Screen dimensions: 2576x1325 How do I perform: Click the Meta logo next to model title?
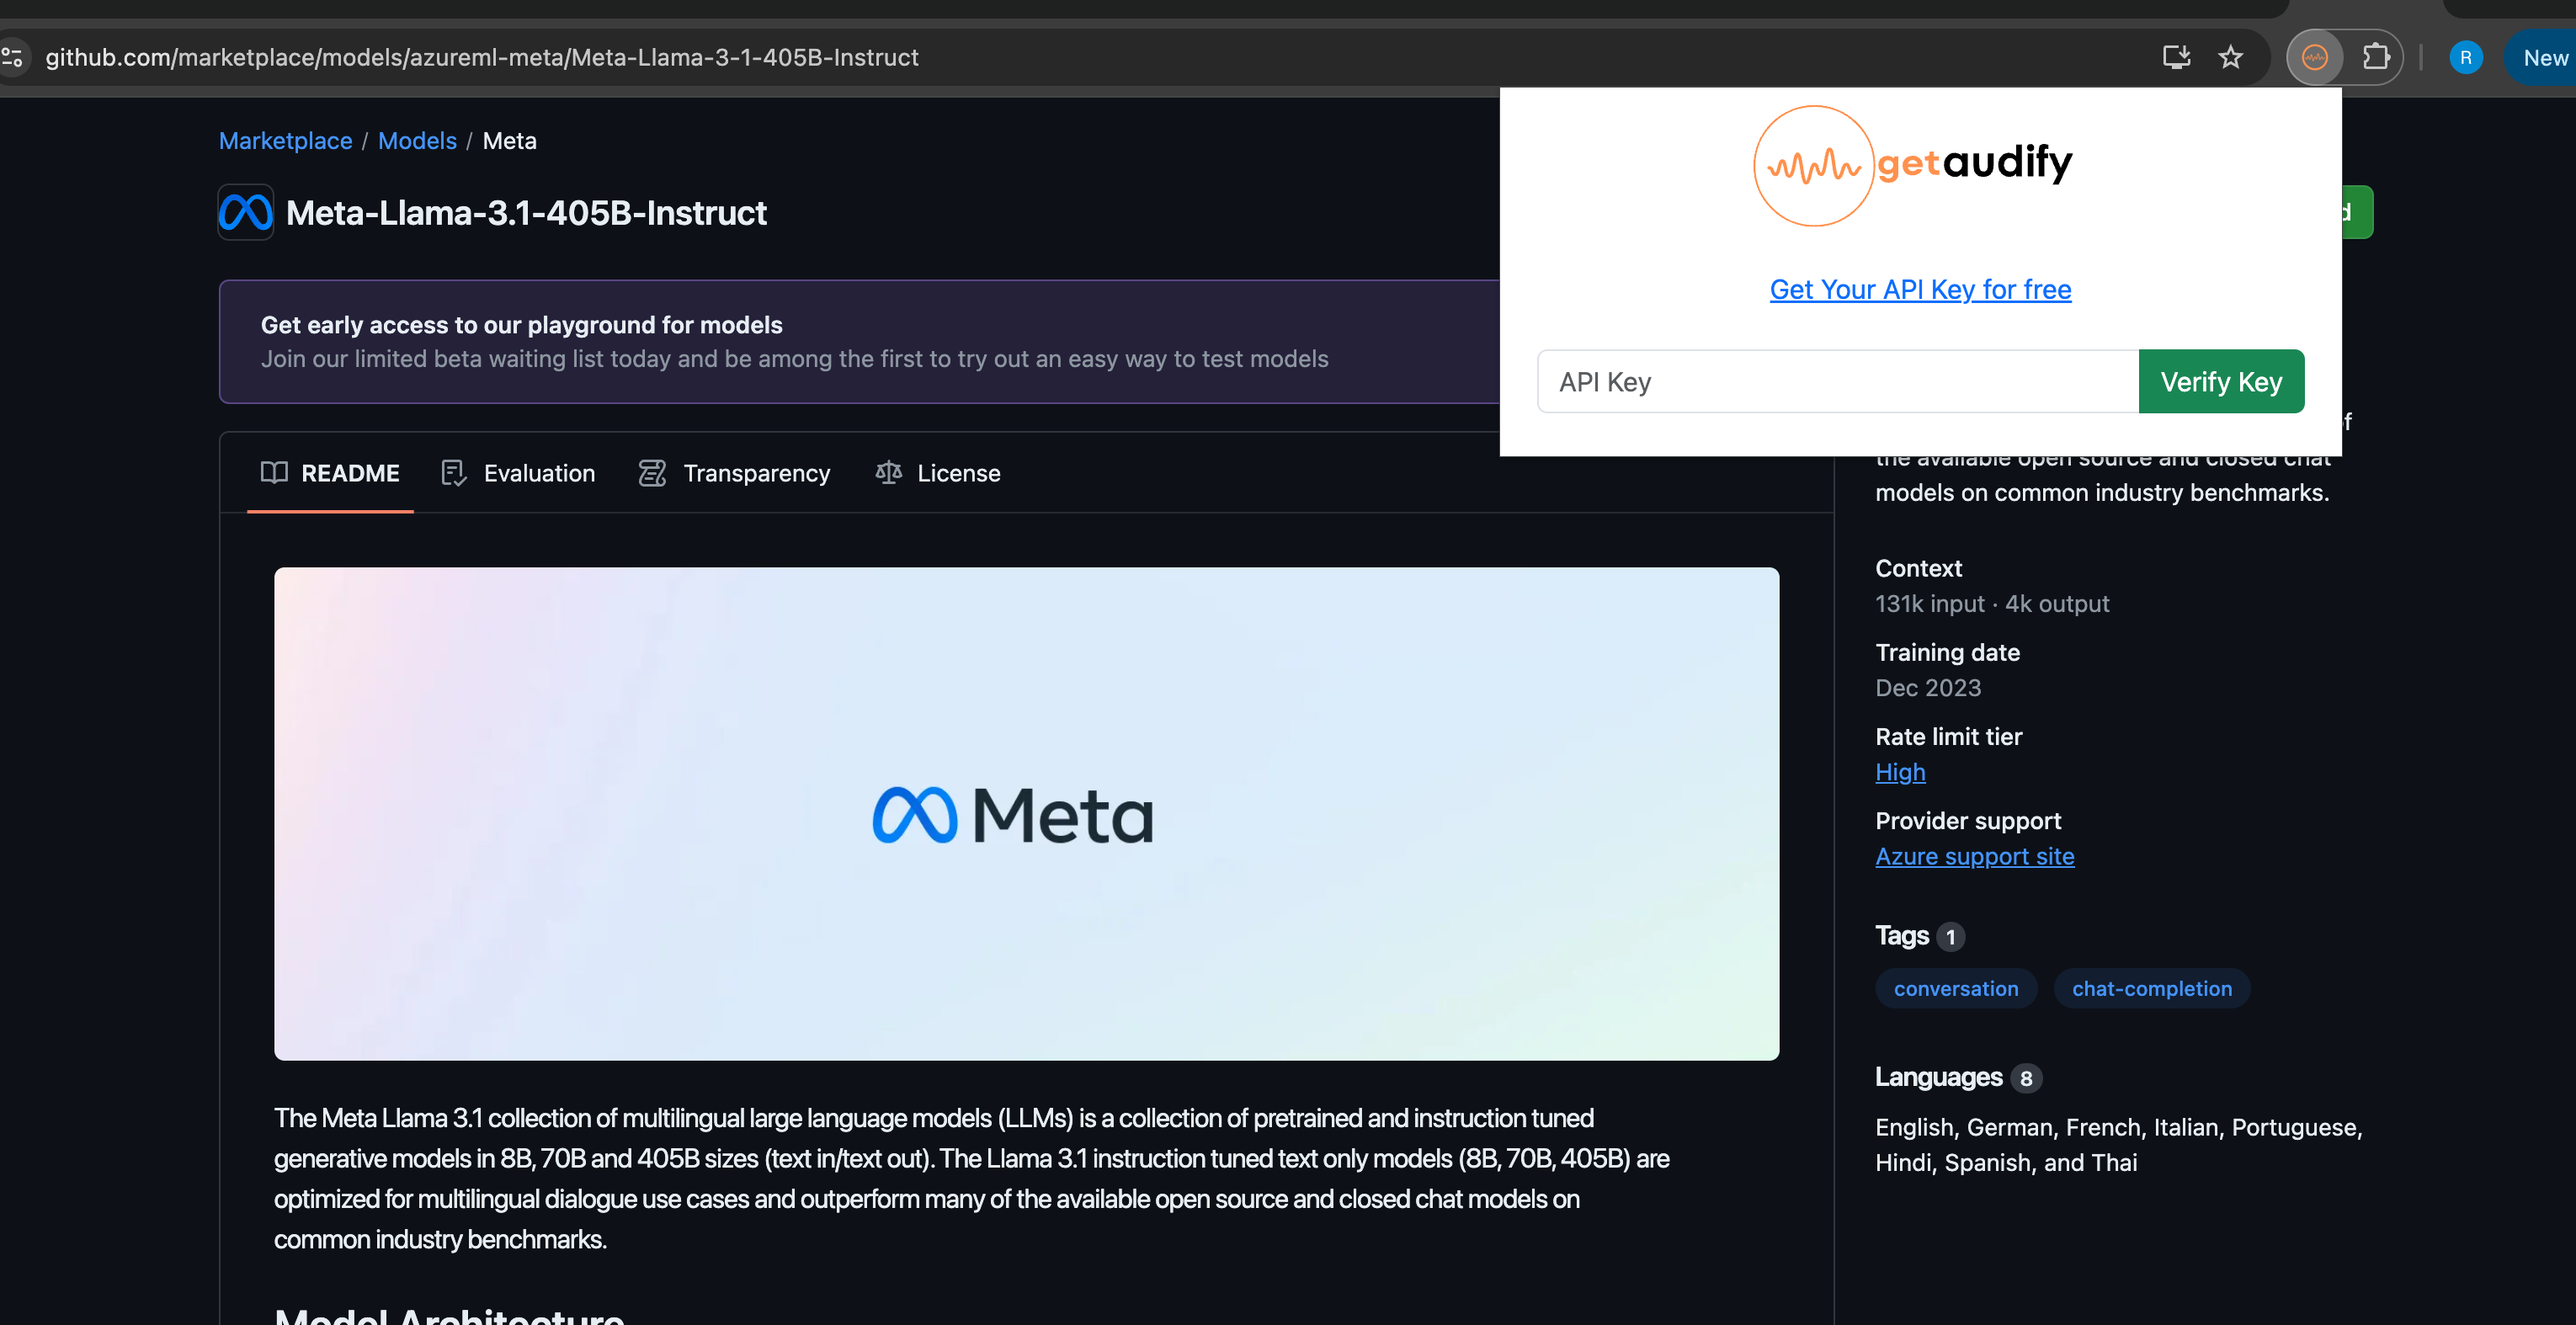click(246, 213)
